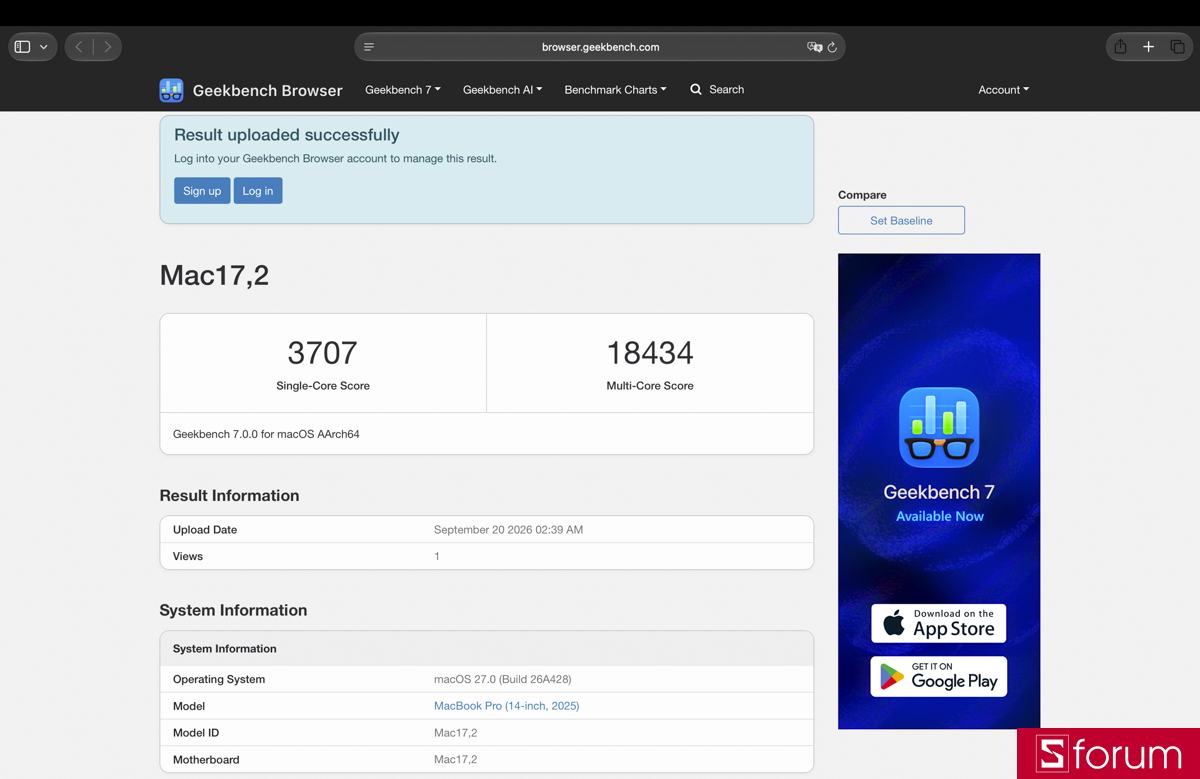Viewport: 1200px width, 779px height.
Task: Select the 3707 single-core score
Action: tap(322, 353)
